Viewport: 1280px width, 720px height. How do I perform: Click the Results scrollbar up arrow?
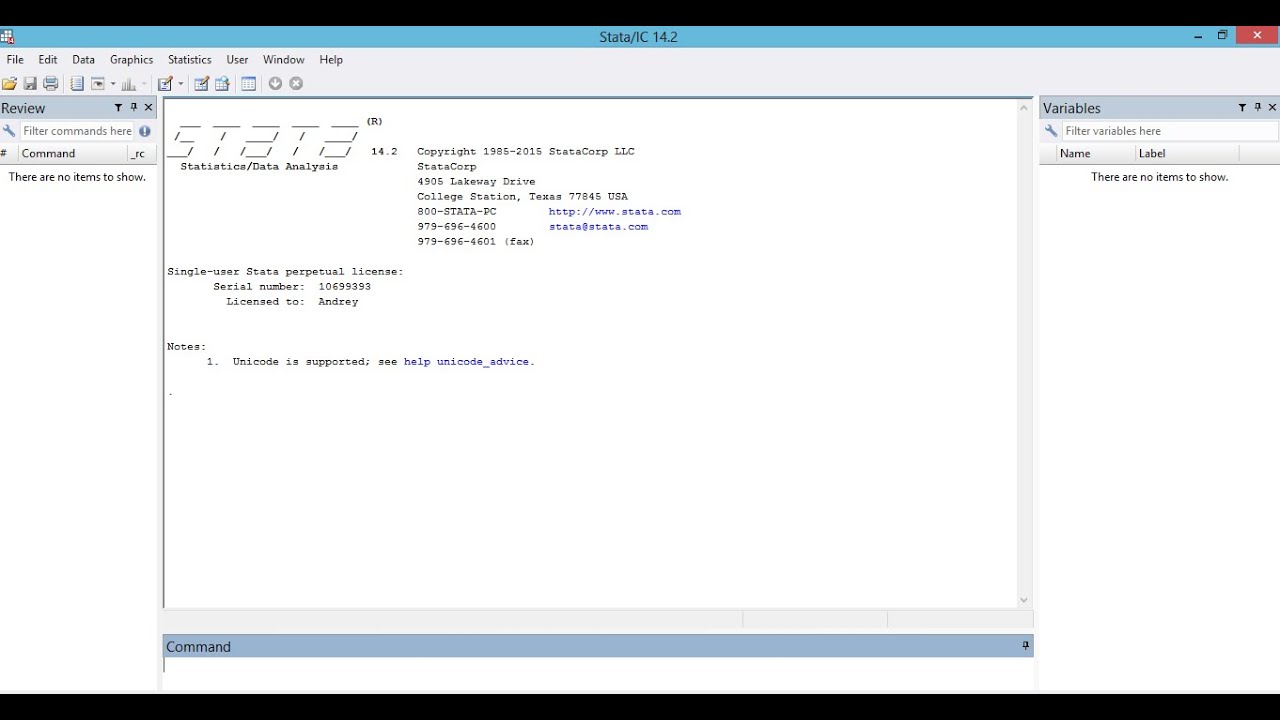pyautogui.click(x=1024, y=108)
